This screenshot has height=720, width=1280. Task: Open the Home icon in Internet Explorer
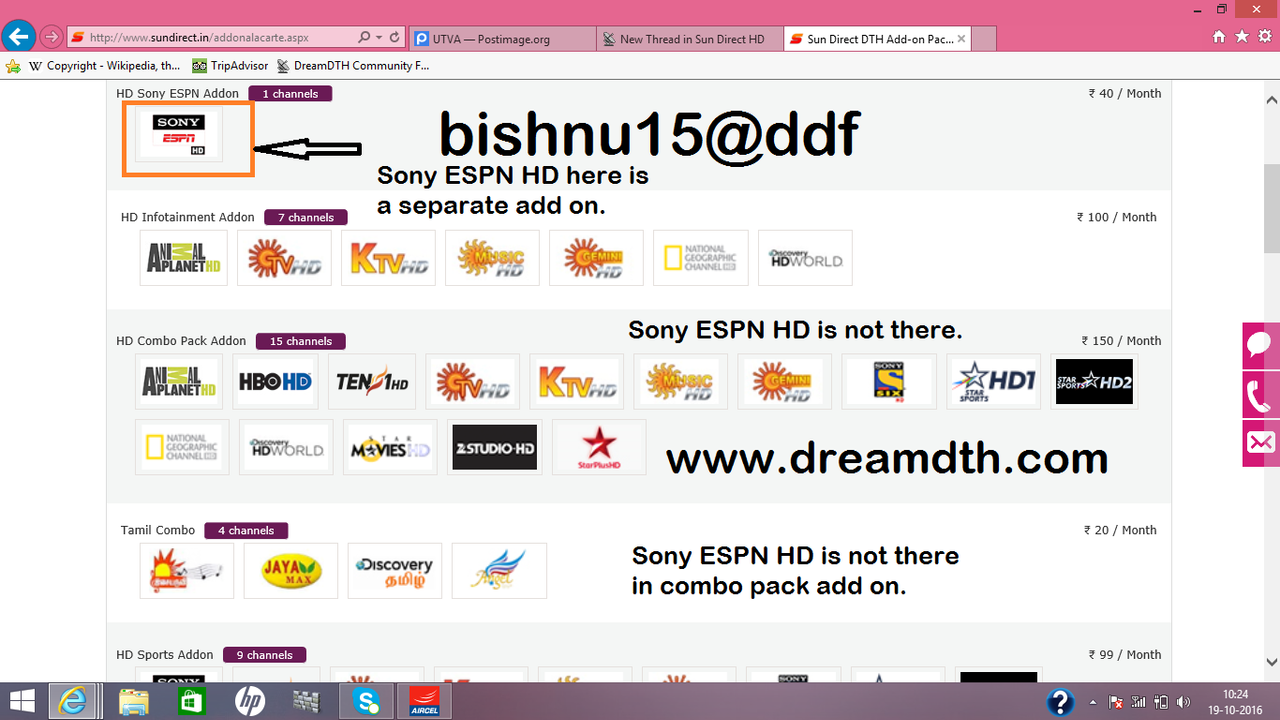click(1219, 37)
